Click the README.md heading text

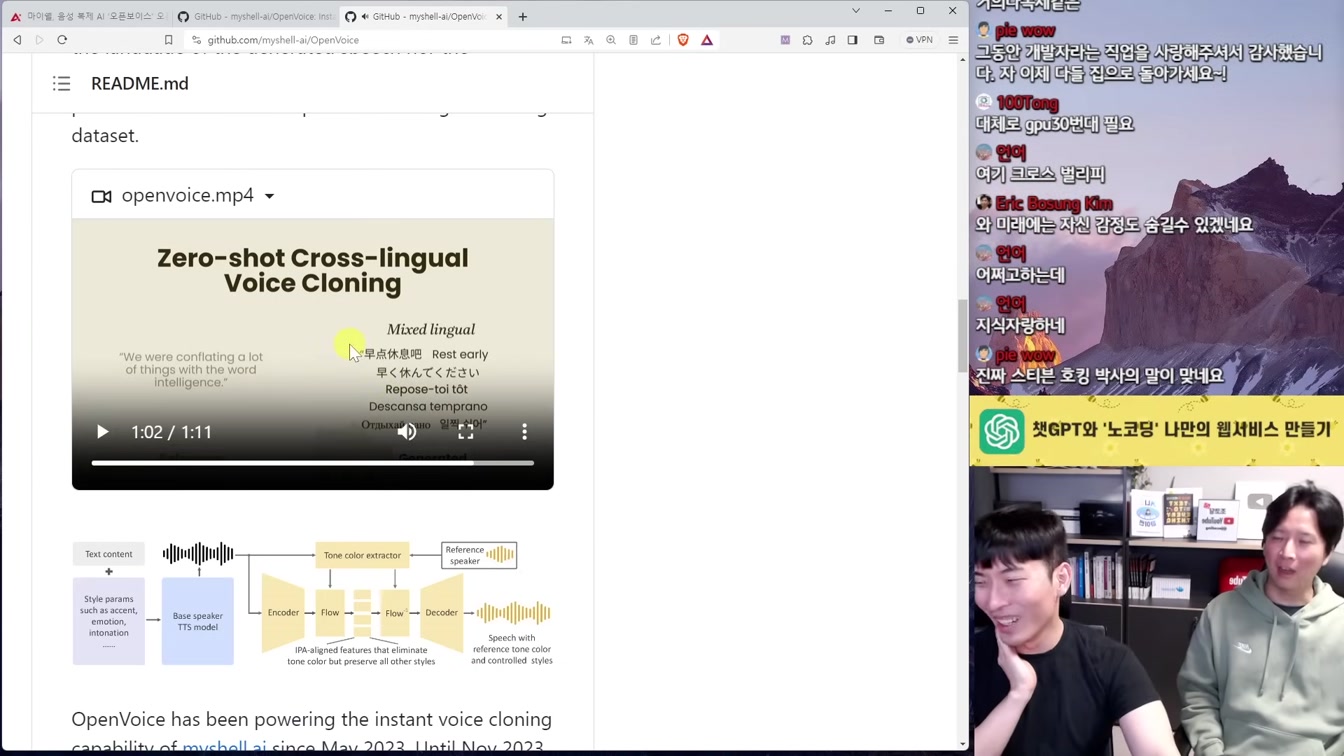pyautogui.click(x=140, y=84)
